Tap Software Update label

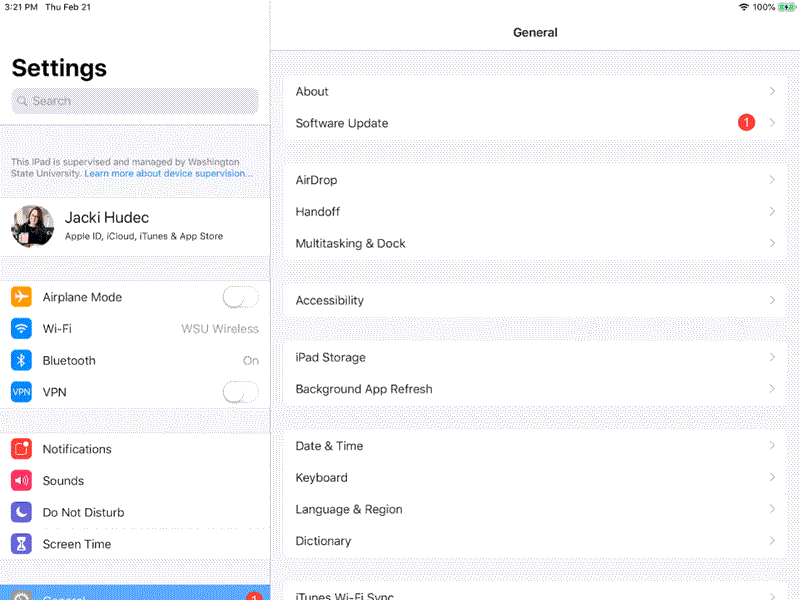(x=342, y=123)
